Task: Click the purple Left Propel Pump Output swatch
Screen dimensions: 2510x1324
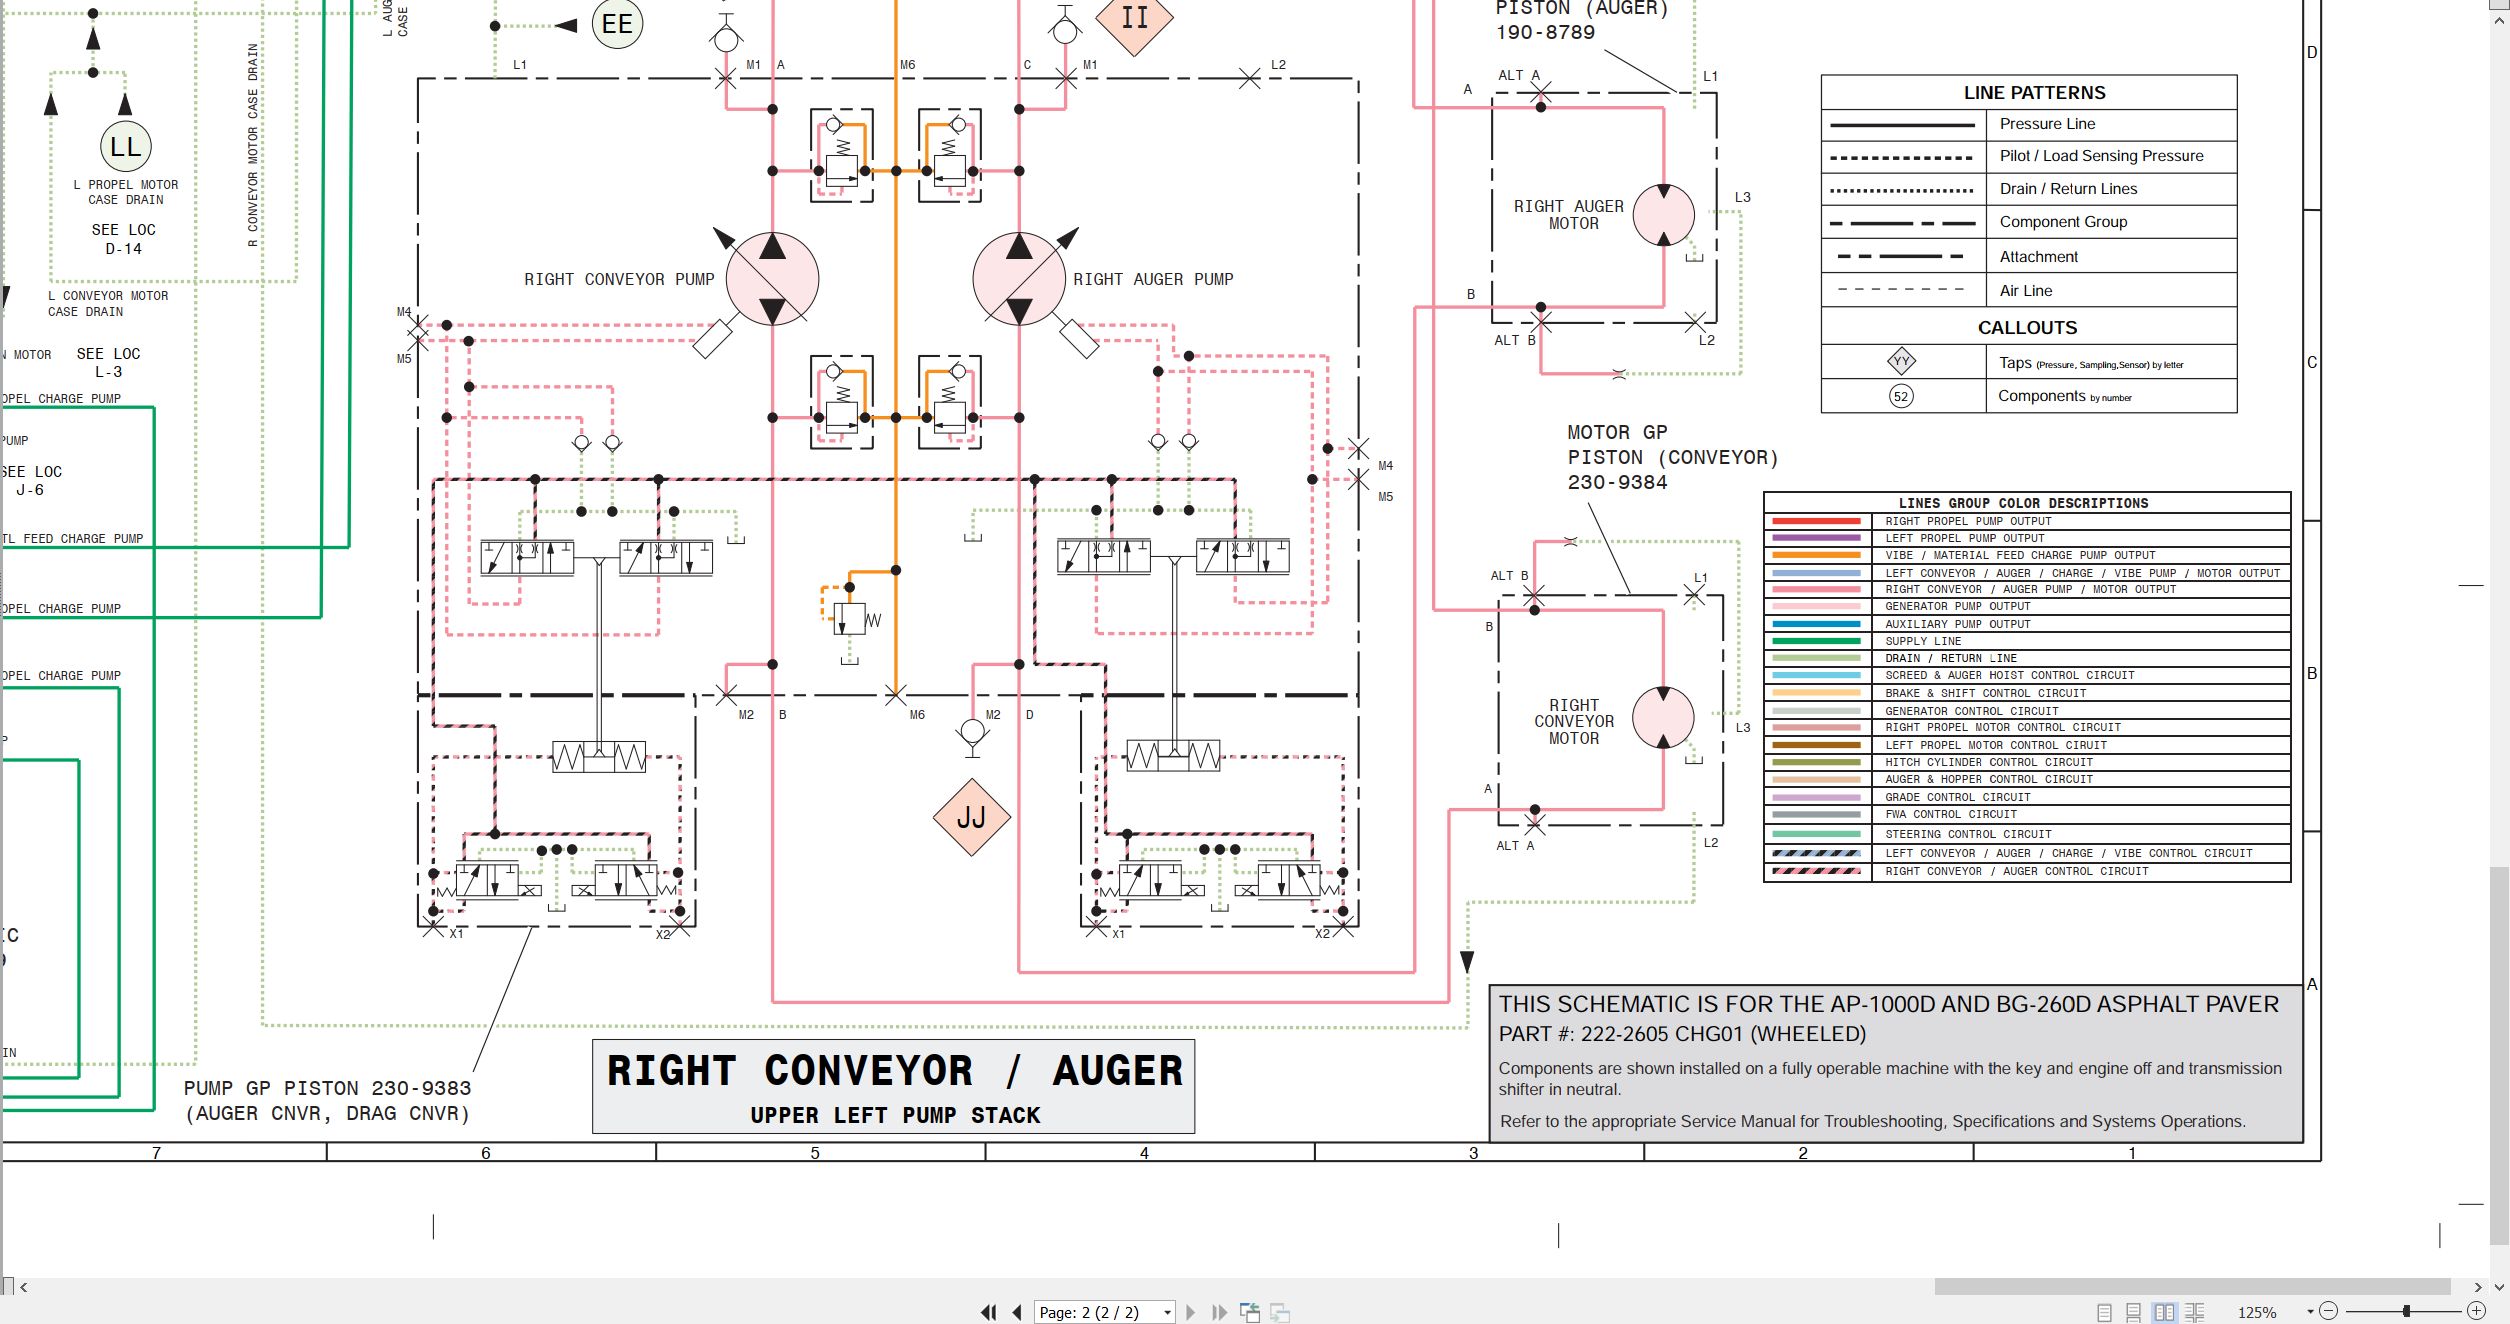Action: click(x=1816, y=538)
